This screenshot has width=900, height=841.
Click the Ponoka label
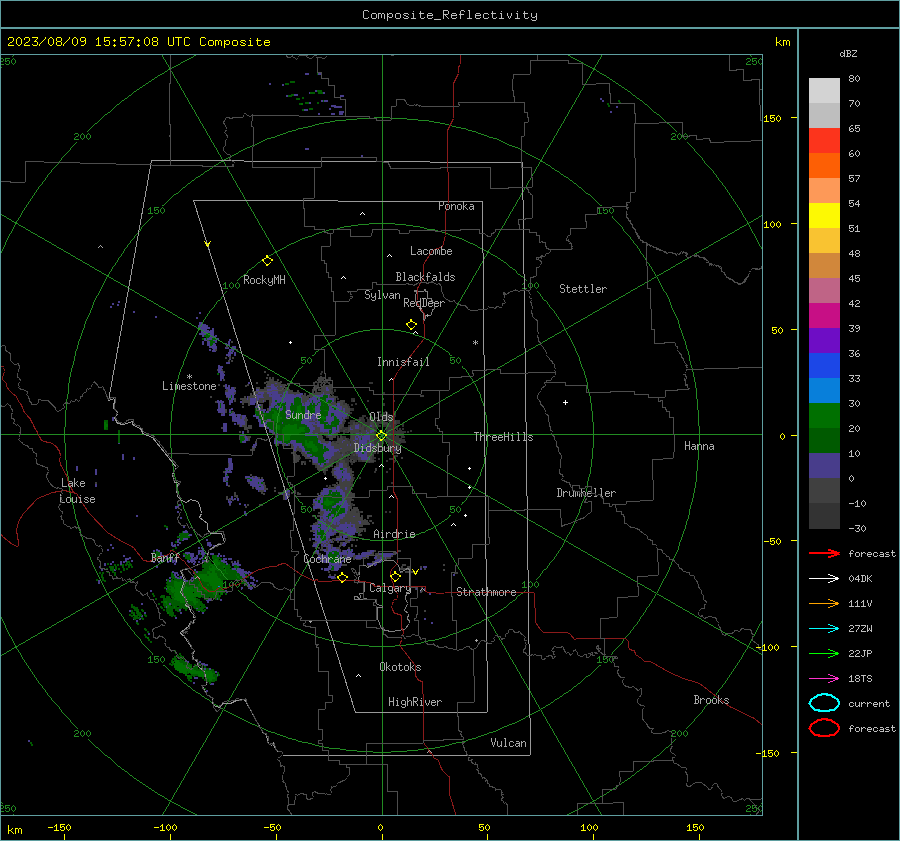pos(456,206)
